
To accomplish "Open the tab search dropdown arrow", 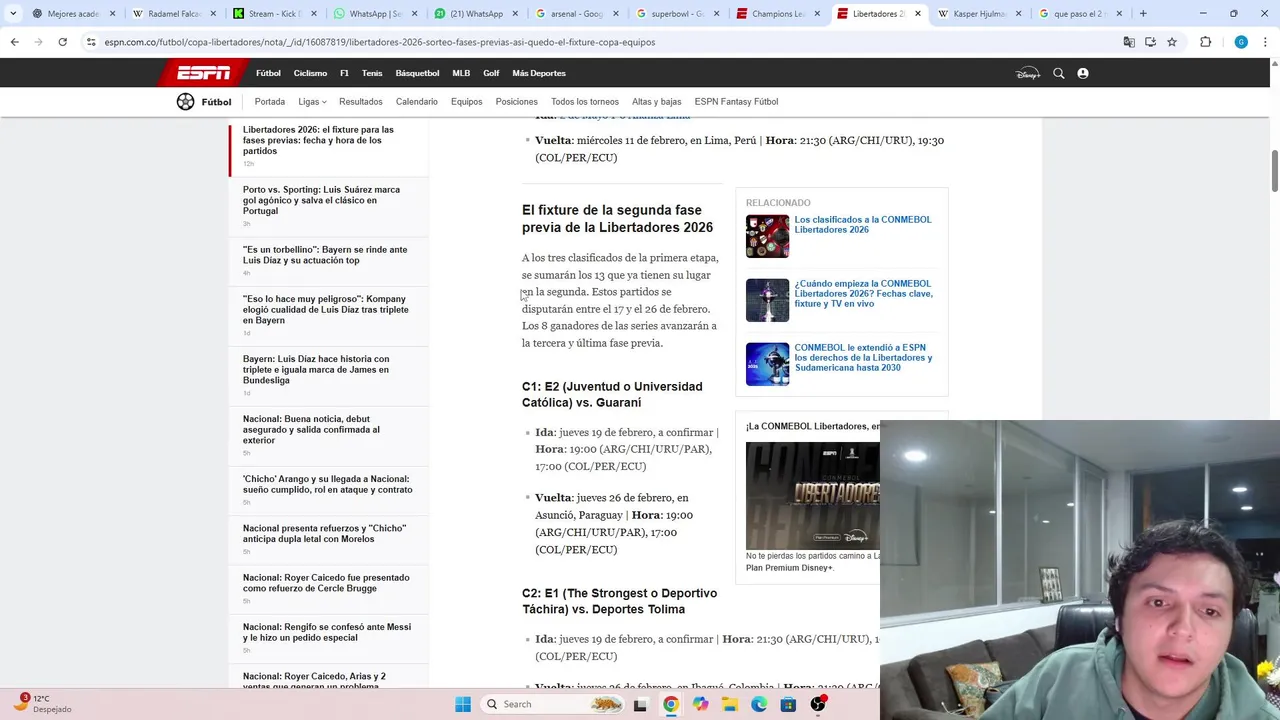I will click(13, 14).
